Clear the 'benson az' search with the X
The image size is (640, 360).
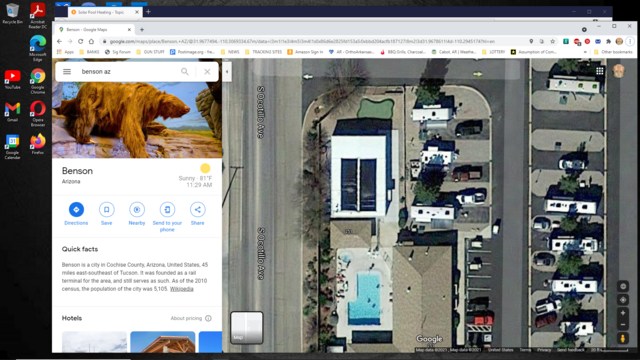207,71
